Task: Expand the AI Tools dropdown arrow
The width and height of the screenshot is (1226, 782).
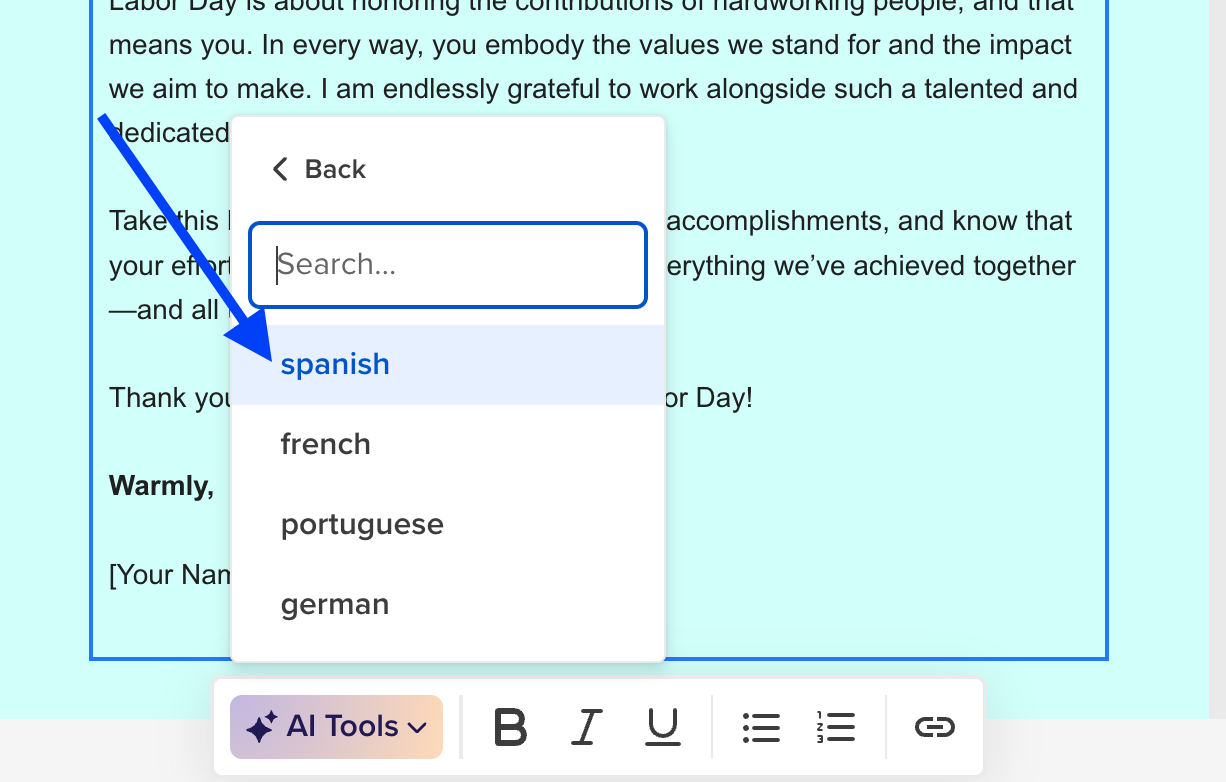Action: tap(418, 728)
